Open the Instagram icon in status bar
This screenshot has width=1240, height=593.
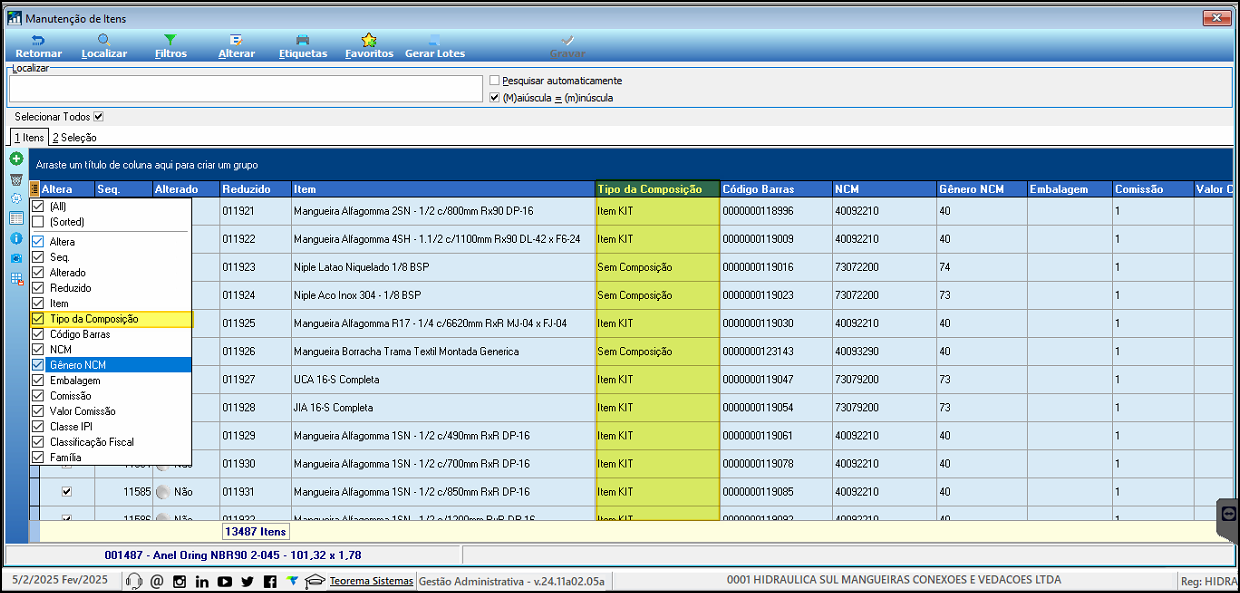click(180, 581)
